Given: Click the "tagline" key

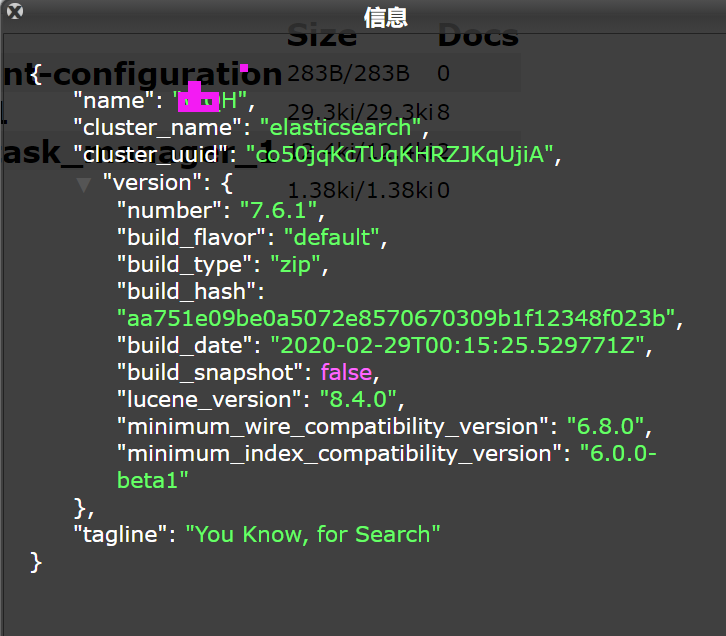Looking at the screenshot, I should pyautogui.click(x=120, y=535).
